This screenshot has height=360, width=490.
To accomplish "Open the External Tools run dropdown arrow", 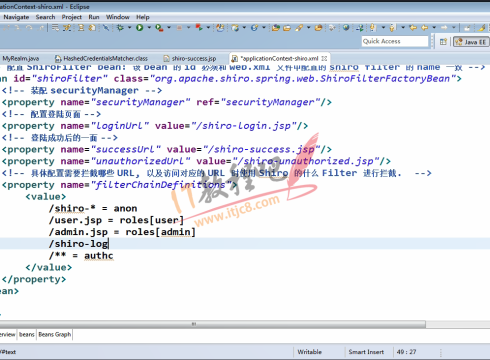I will point(169,27).
